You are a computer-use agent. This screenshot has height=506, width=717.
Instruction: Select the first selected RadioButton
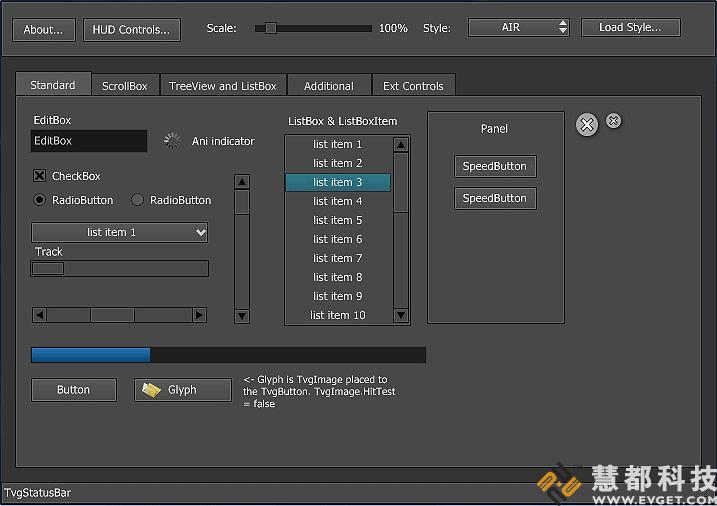click(40, 200)
